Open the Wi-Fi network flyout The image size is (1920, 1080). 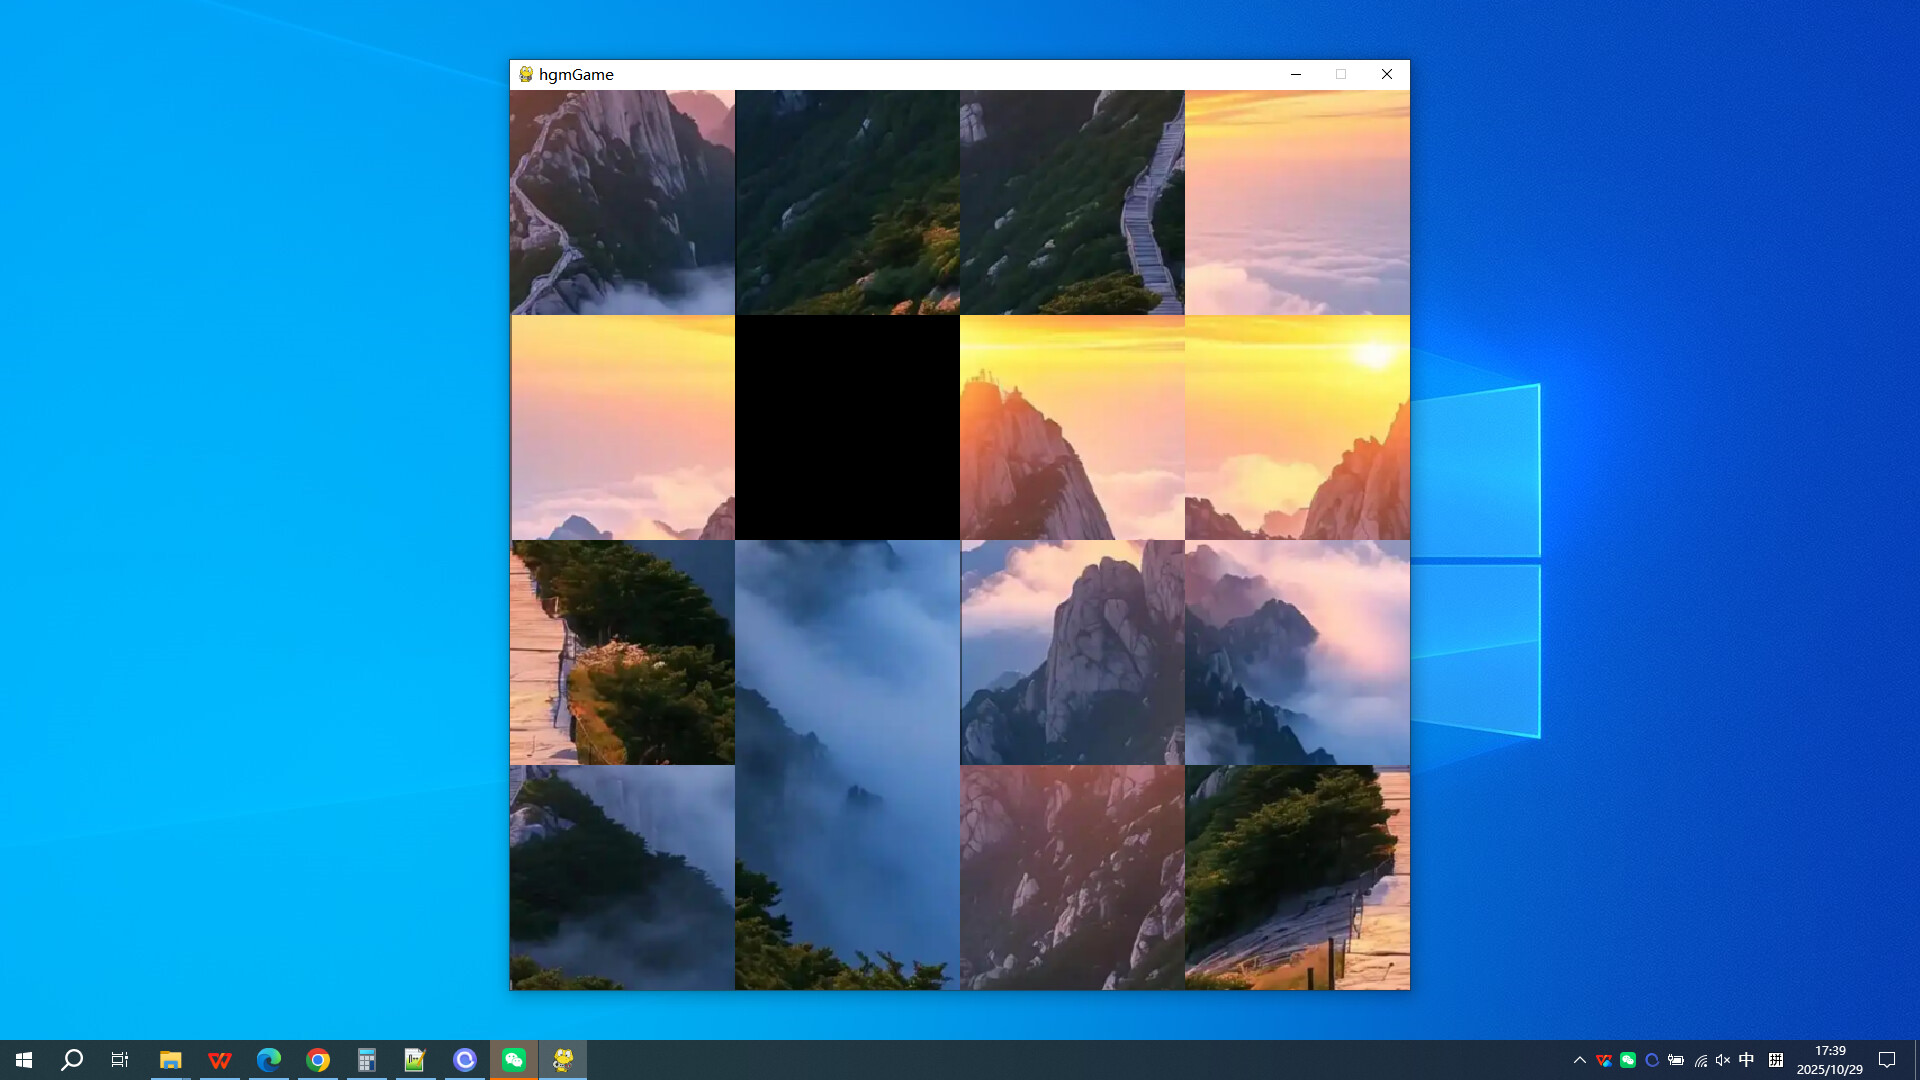click(1699, 1059)
